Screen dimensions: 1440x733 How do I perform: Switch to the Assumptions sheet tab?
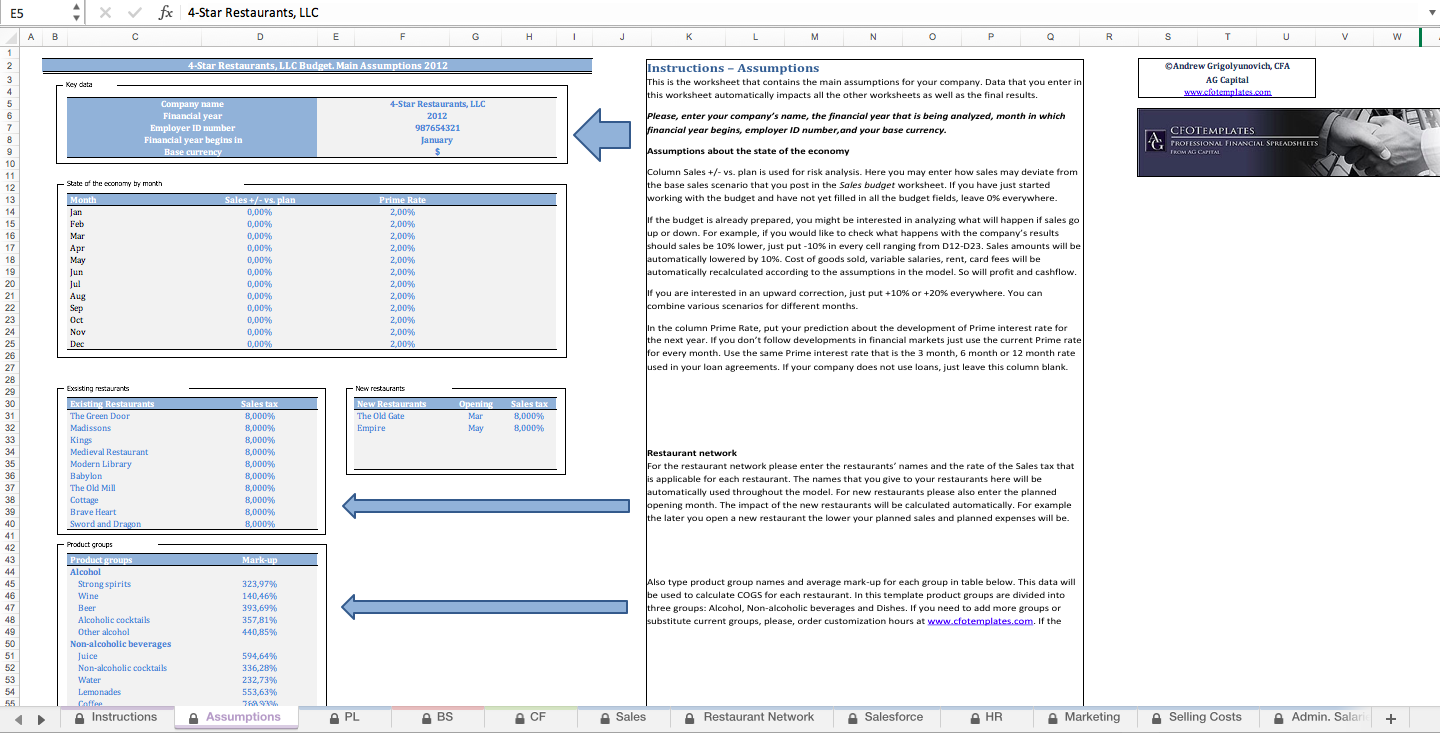click(x=235, y=717)
